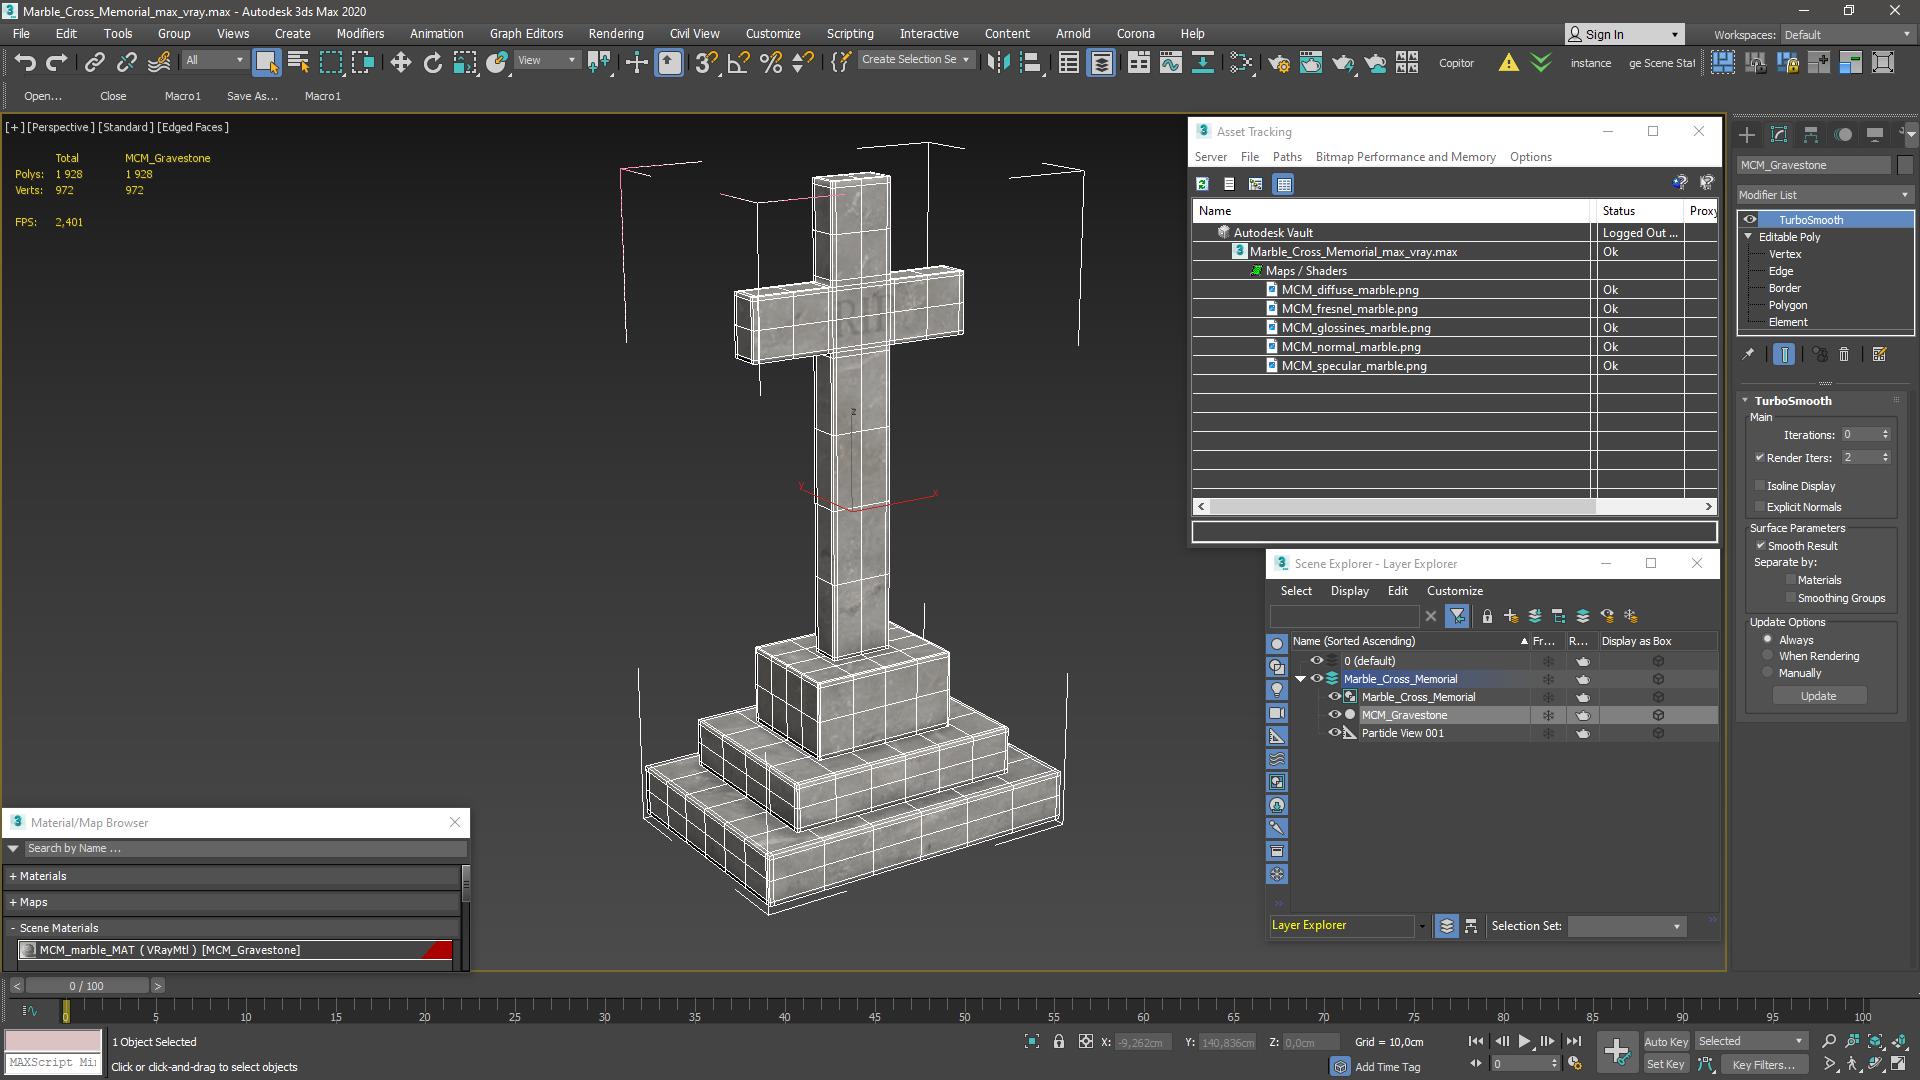Click Update button in TurboSmooth panel
Screen dimensions: 1920x1080
[x=1818, y=695]
